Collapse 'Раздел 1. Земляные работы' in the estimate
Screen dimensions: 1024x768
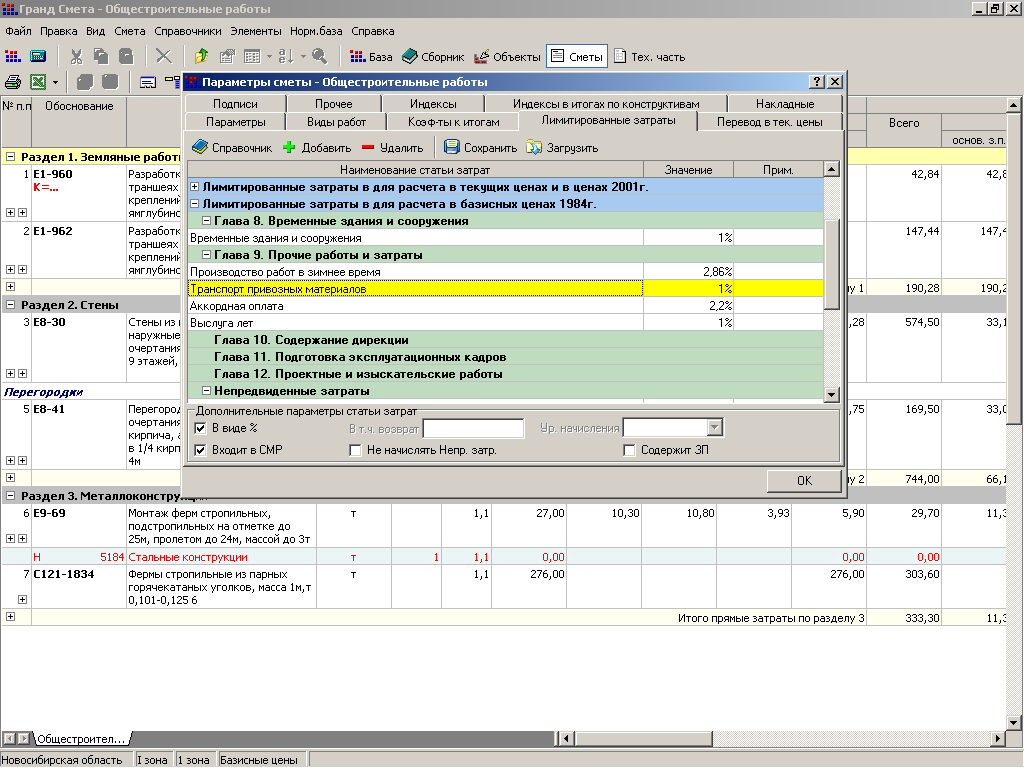[x=10, y=157]
